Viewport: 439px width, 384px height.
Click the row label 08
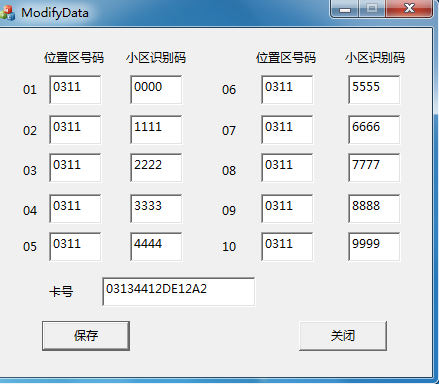point(229,171)
